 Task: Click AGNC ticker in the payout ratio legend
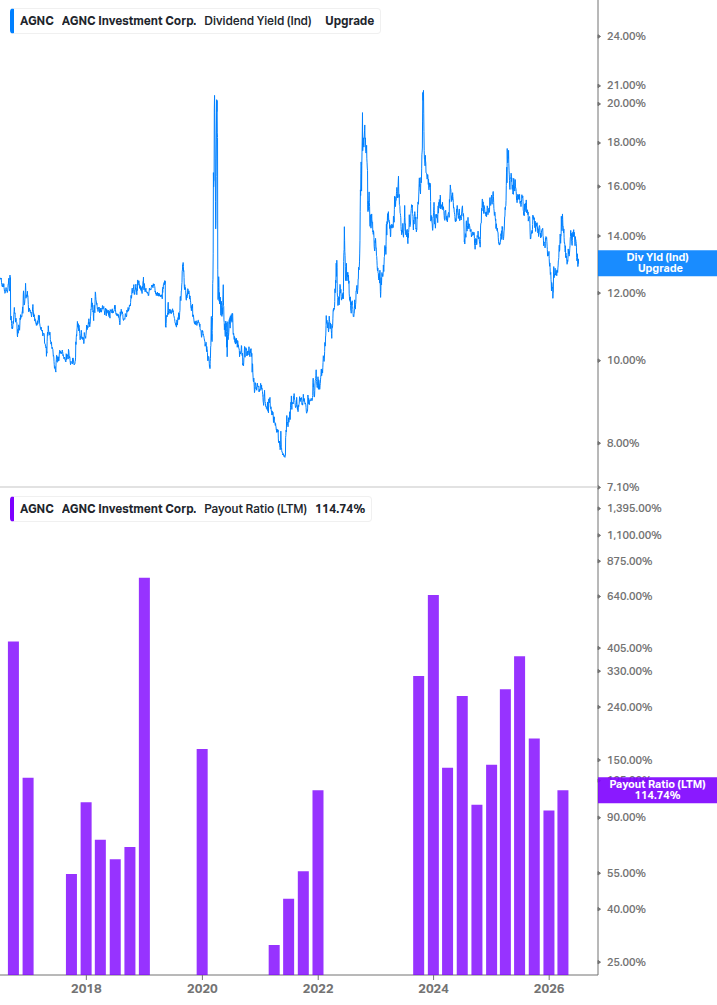tap(37, 509)
